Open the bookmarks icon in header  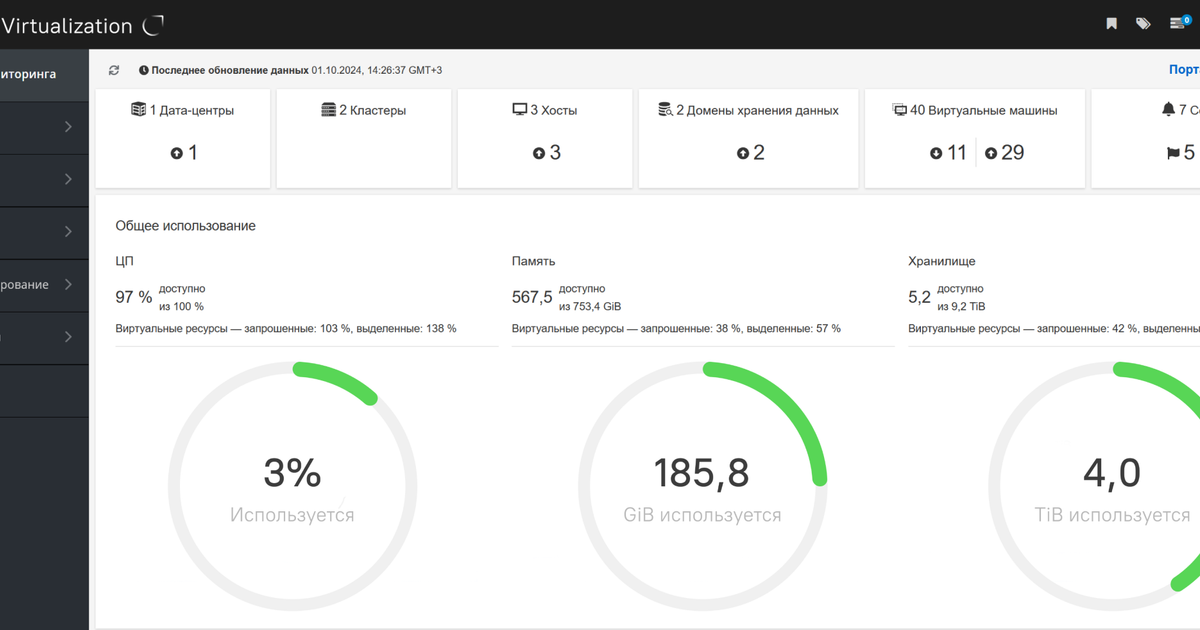pos(1111,23)
